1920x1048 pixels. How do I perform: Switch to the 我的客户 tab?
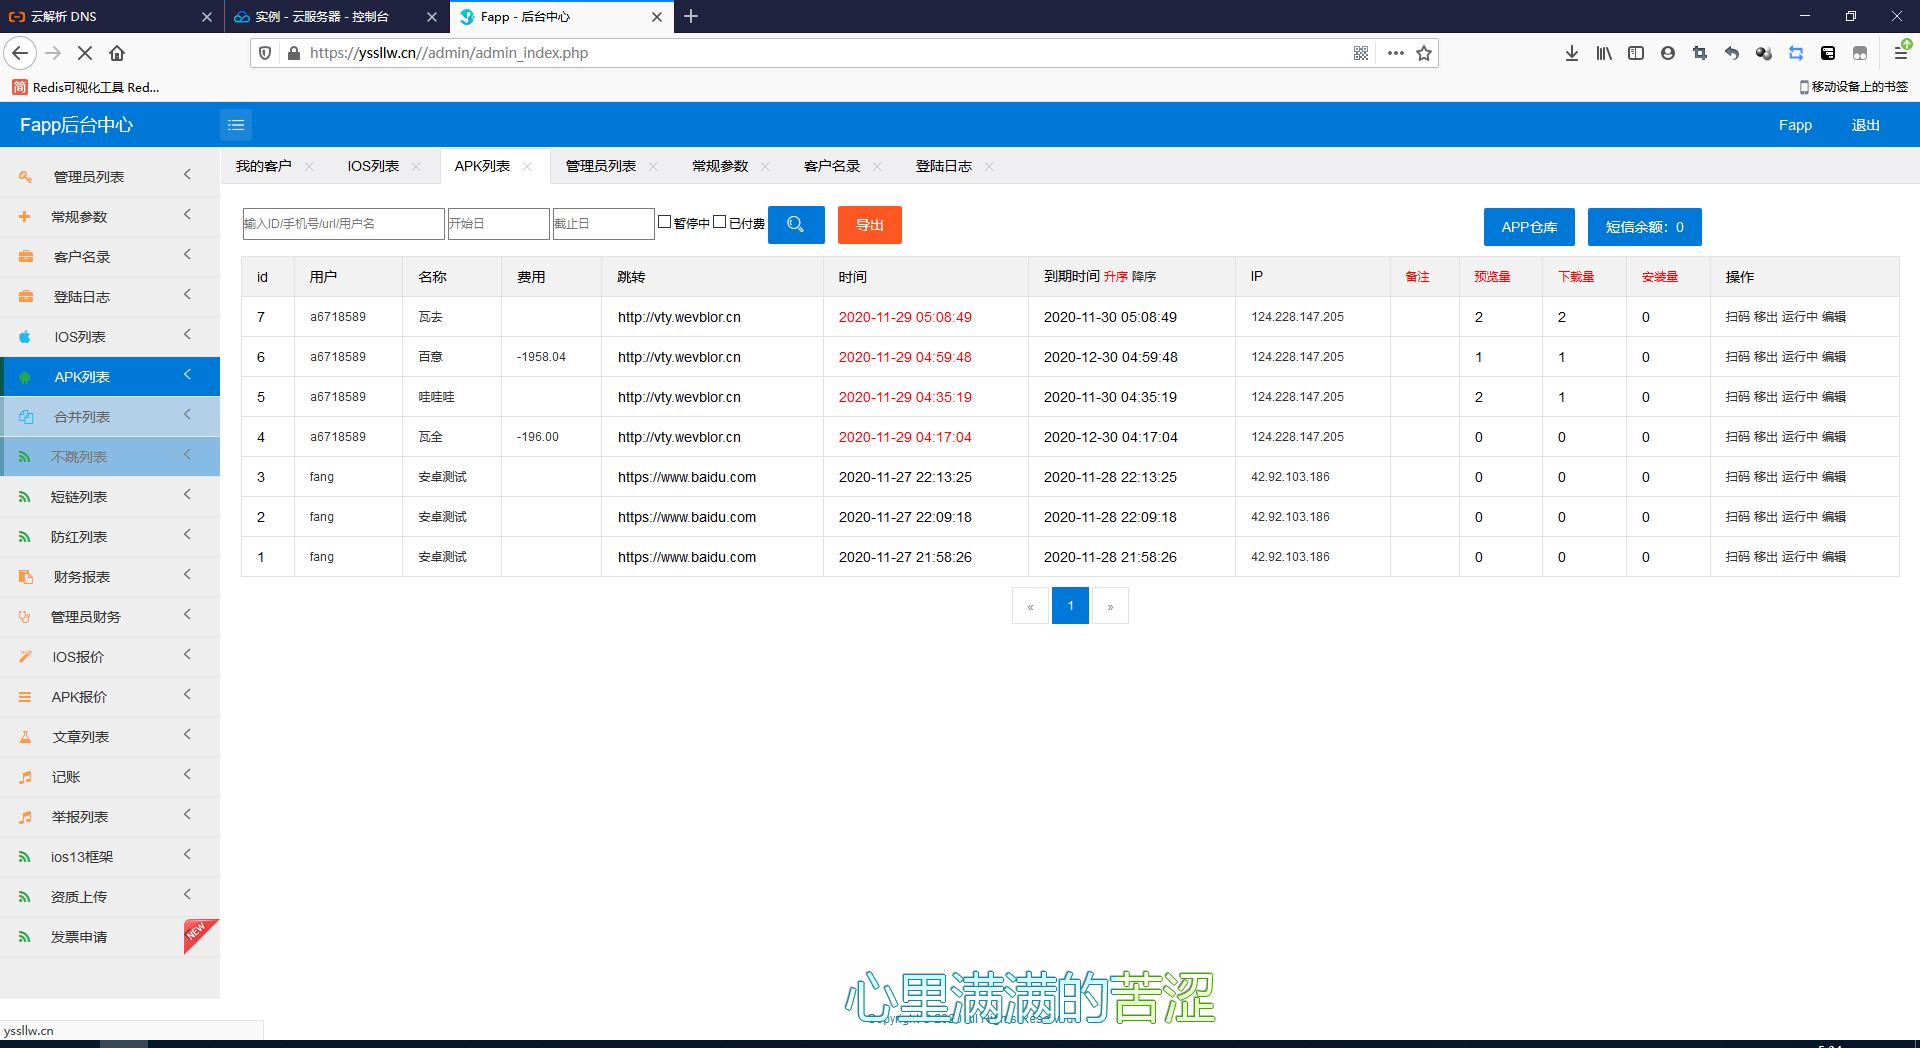[264, 166]
